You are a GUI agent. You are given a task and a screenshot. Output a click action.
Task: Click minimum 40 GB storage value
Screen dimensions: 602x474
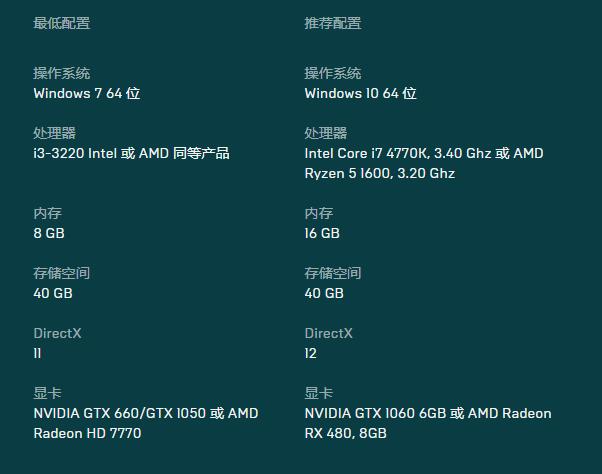53,293
